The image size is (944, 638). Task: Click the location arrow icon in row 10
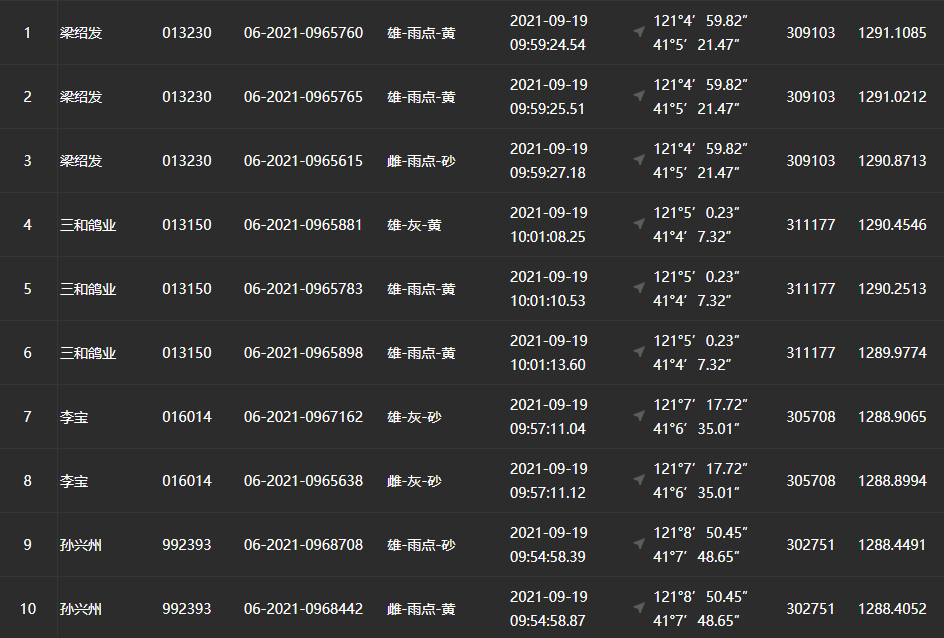[639, 608]
